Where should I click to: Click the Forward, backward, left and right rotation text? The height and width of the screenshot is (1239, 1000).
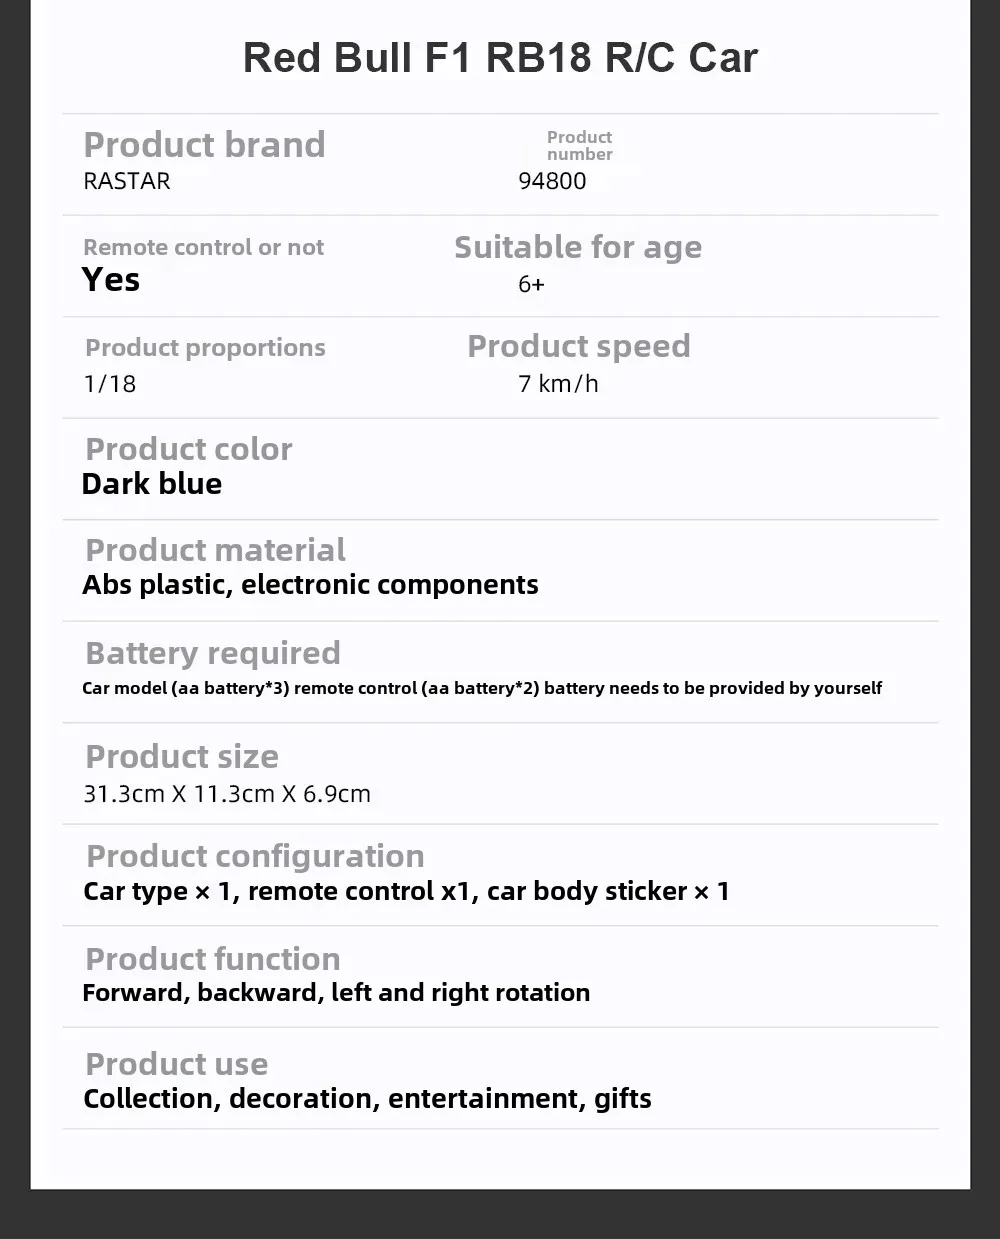[336, 993]
